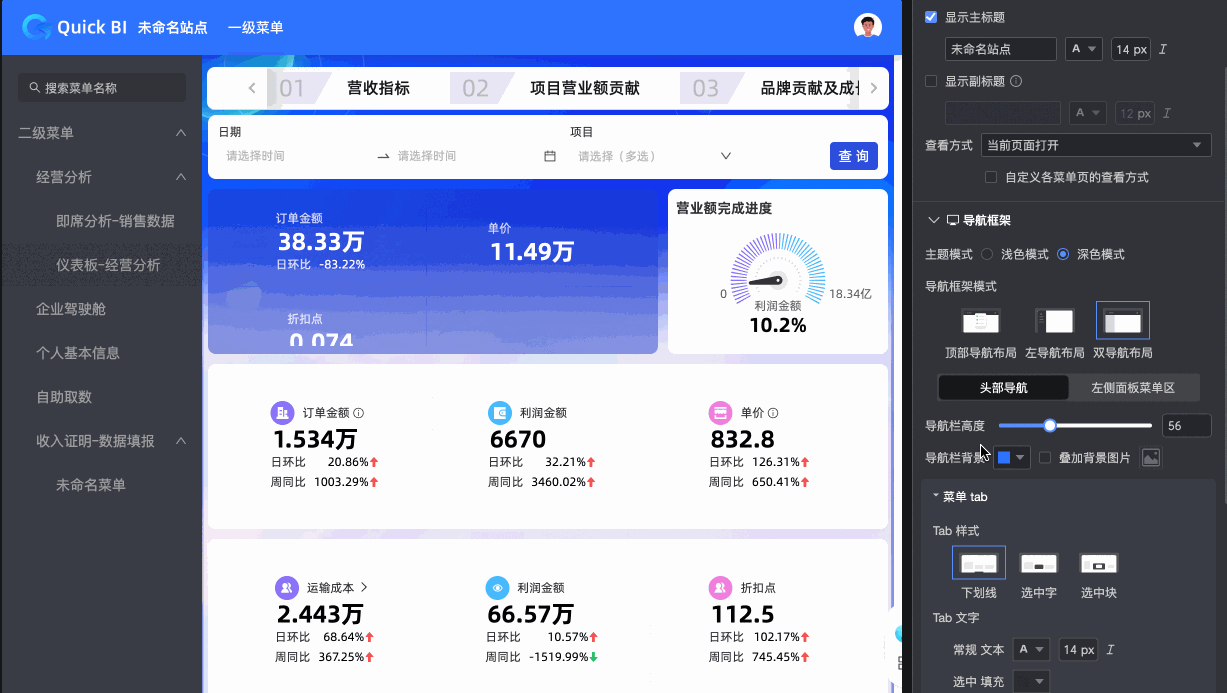Click the 单价 info icon
This screenshot has width=1227, height=693.
pyautogui.click(x=773, y=412)
